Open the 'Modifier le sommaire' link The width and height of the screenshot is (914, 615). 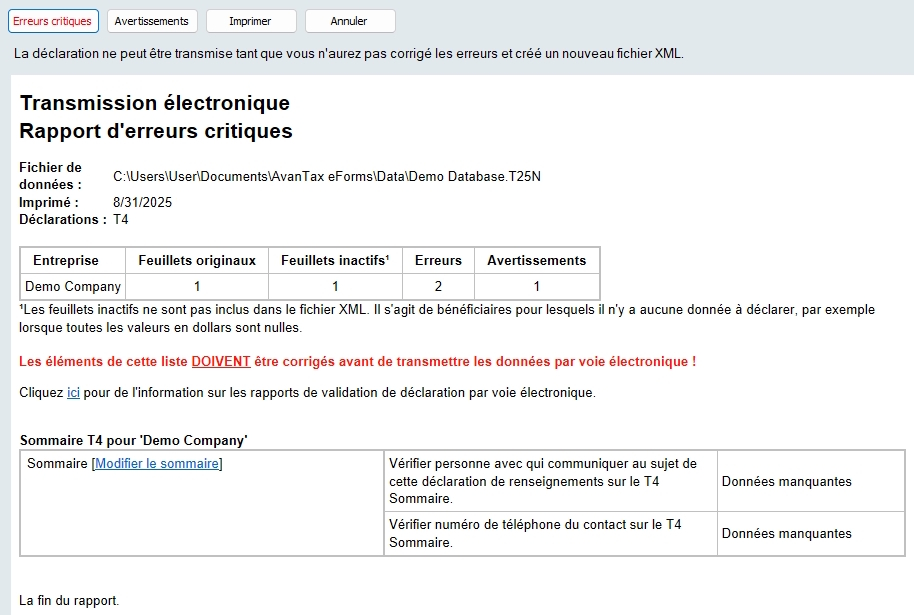[x=157, y=463]
